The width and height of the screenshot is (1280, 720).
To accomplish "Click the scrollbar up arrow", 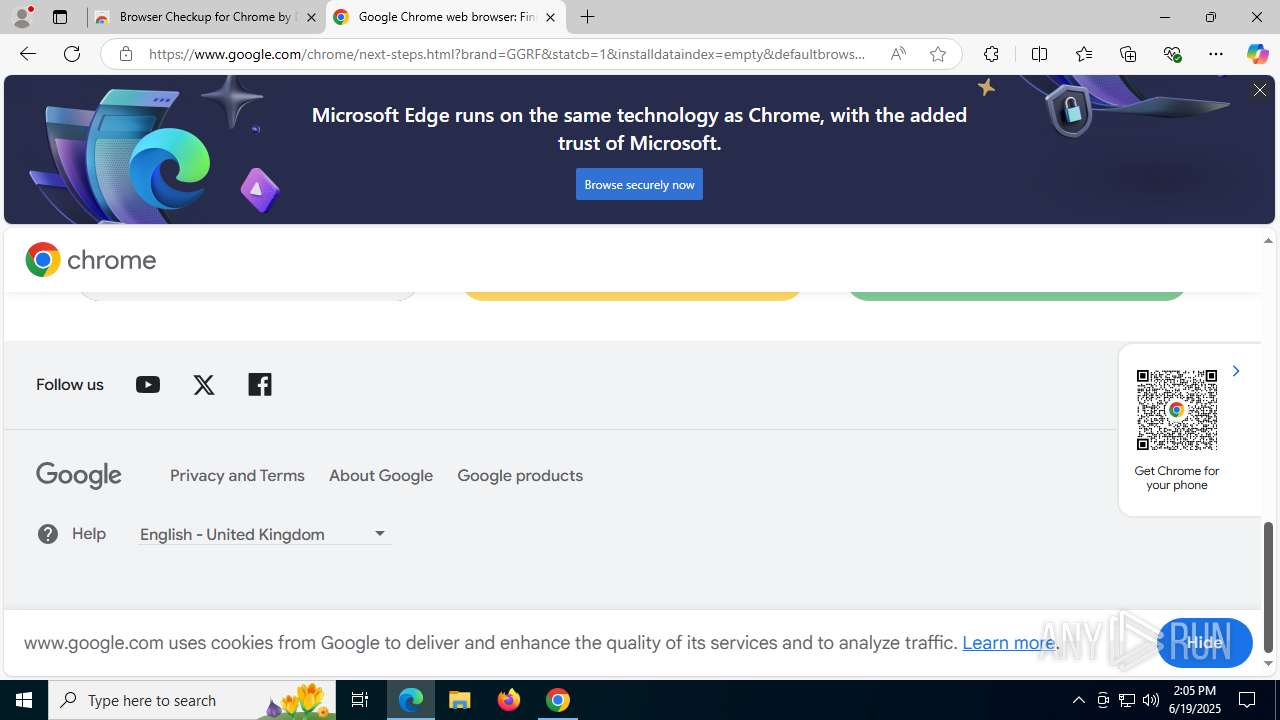I will click(1268, 240).
